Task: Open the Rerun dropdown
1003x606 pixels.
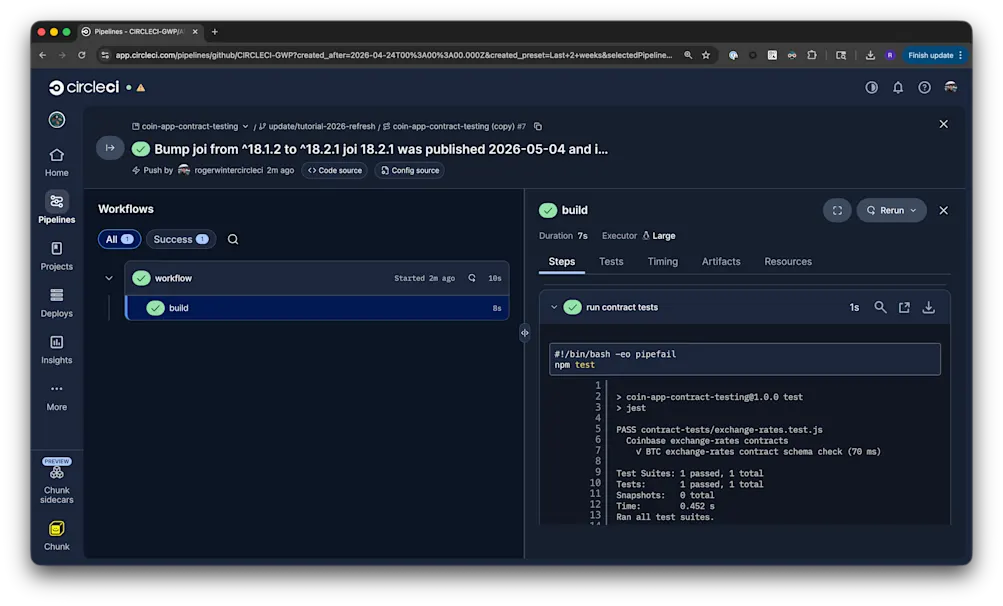Action: click(x=891, y=211)
